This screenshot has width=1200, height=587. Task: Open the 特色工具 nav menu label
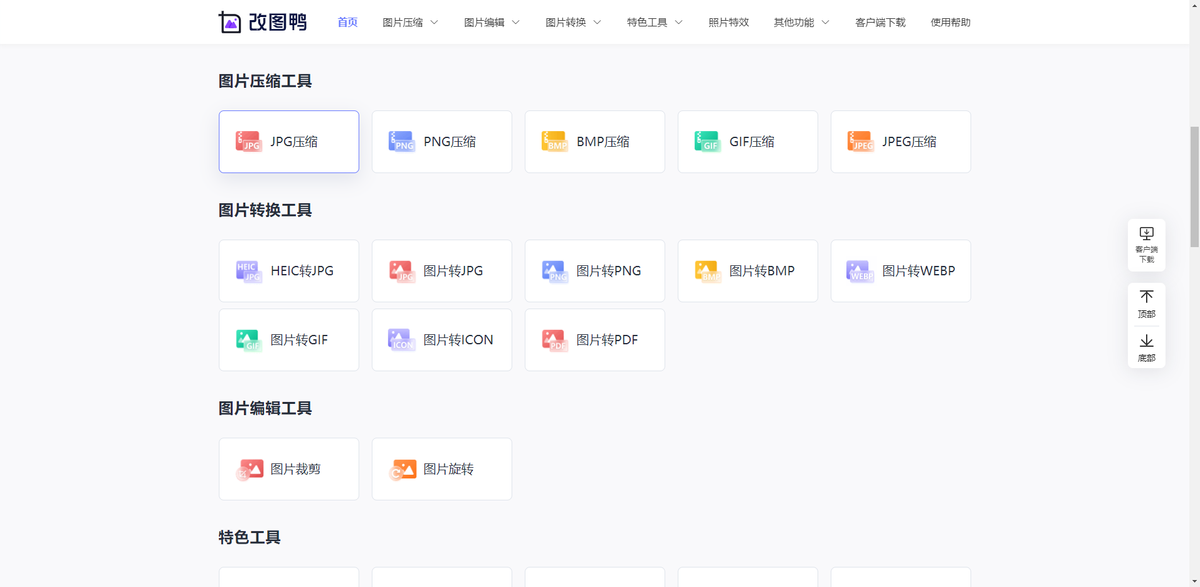click(x=647, y=22)
